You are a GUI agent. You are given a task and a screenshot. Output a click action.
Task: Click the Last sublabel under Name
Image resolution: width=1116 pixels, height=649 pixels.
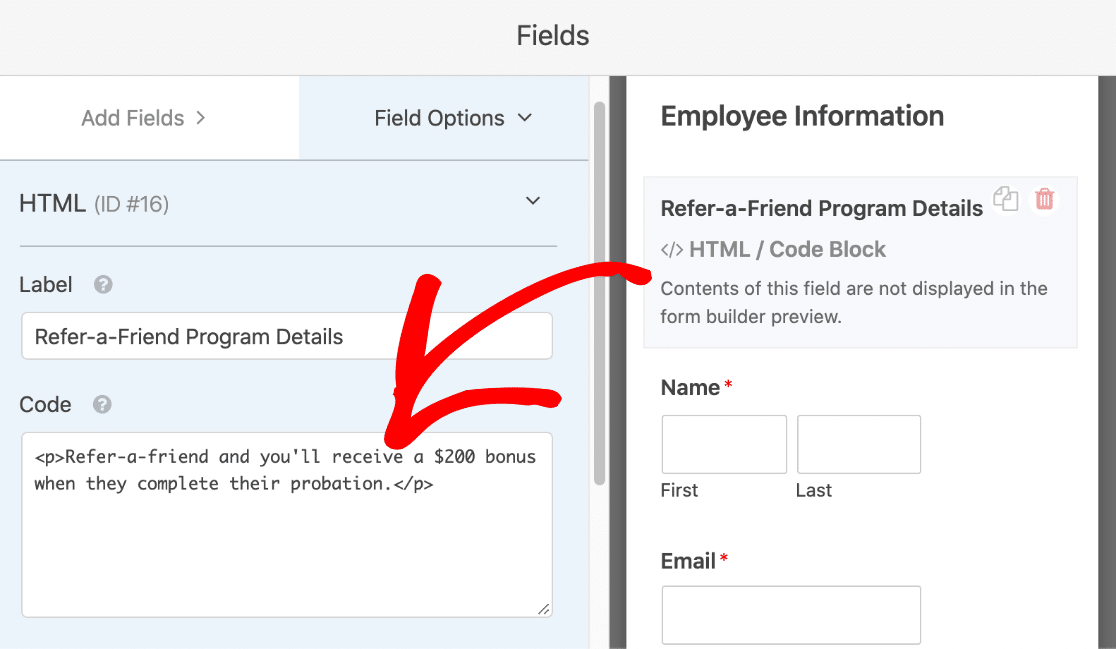[814, 490]
